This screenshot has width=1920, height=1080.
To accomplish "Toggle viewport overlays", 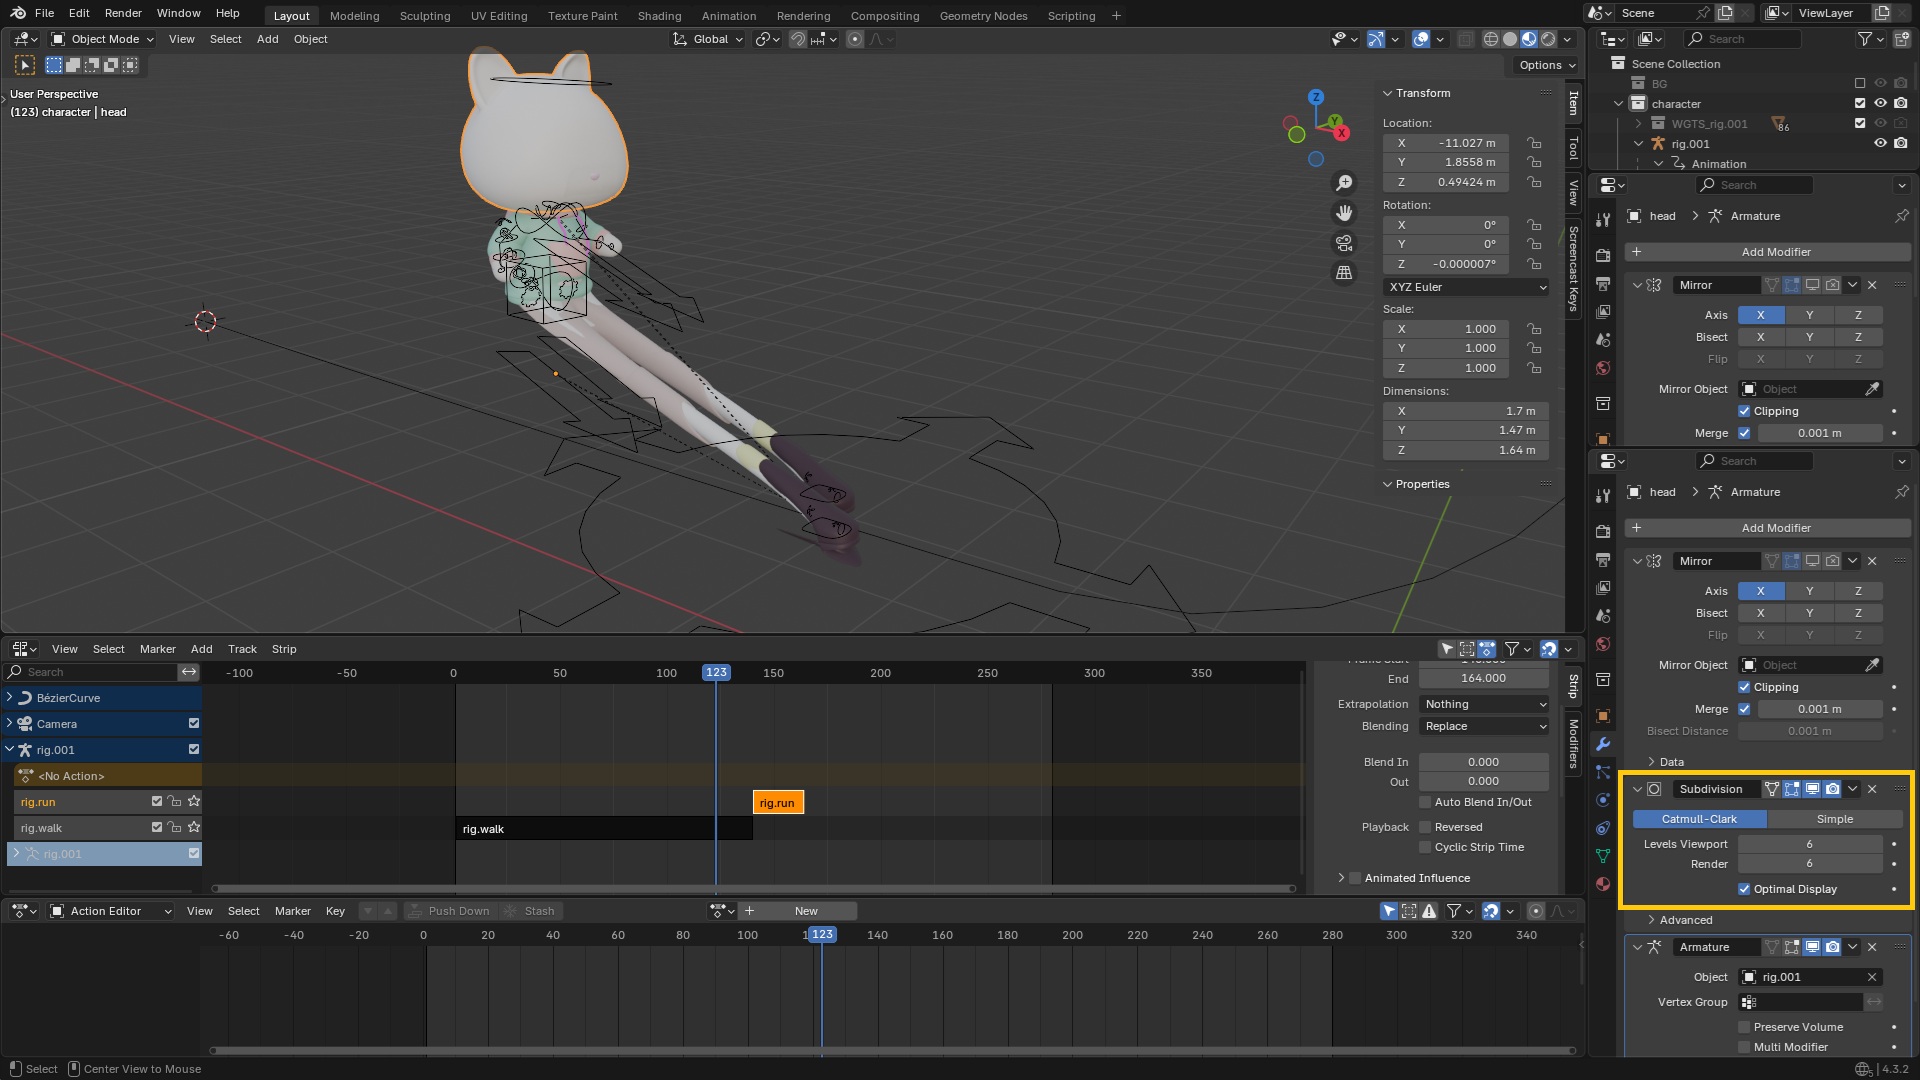I will [x=1421, y=39].
